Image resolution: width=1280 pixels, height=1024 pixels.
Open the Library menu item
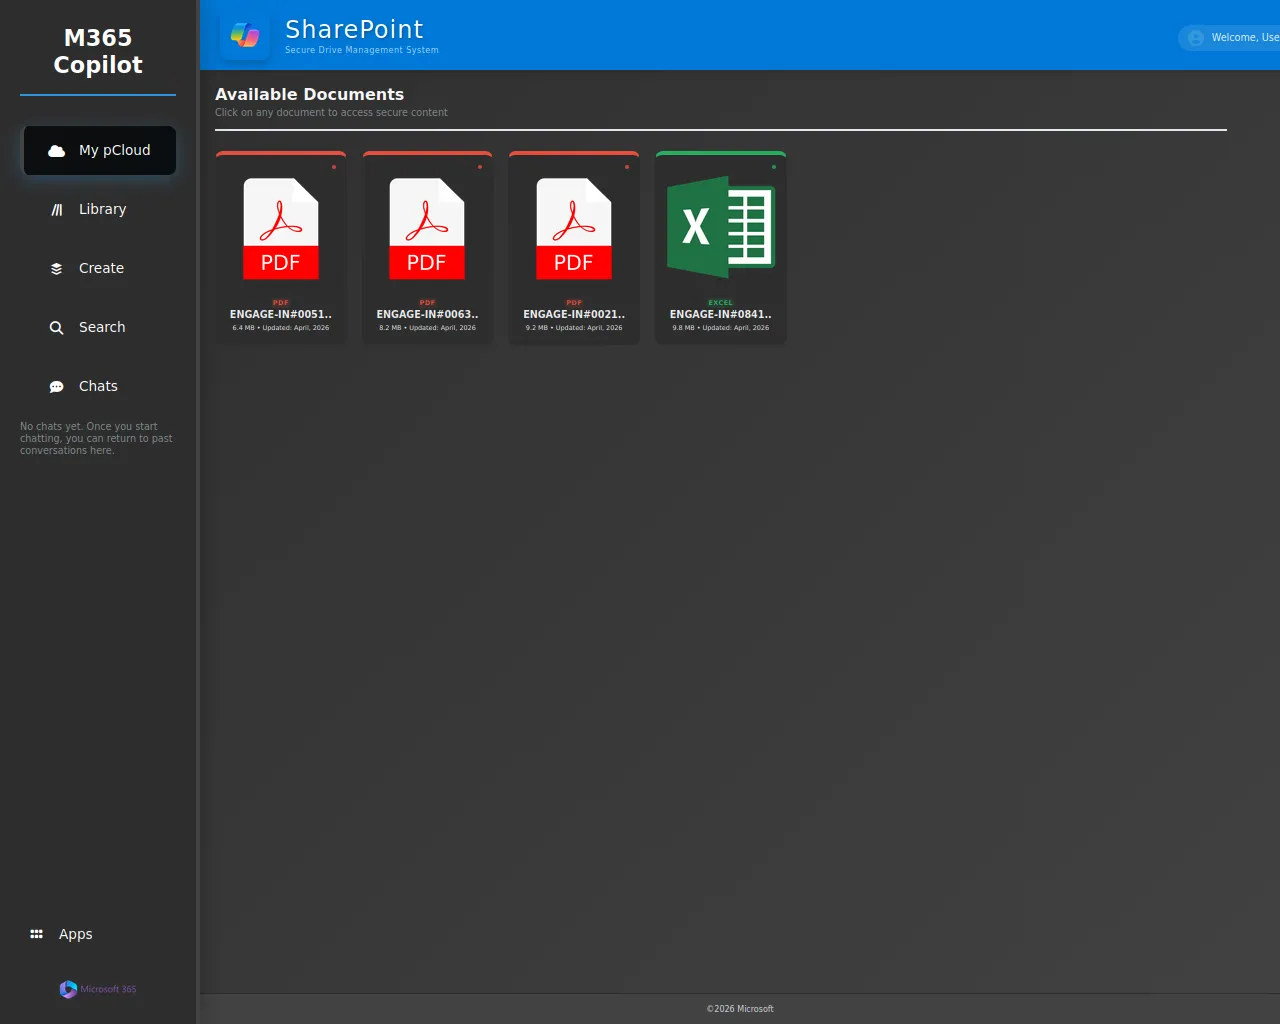pos(100,209)
